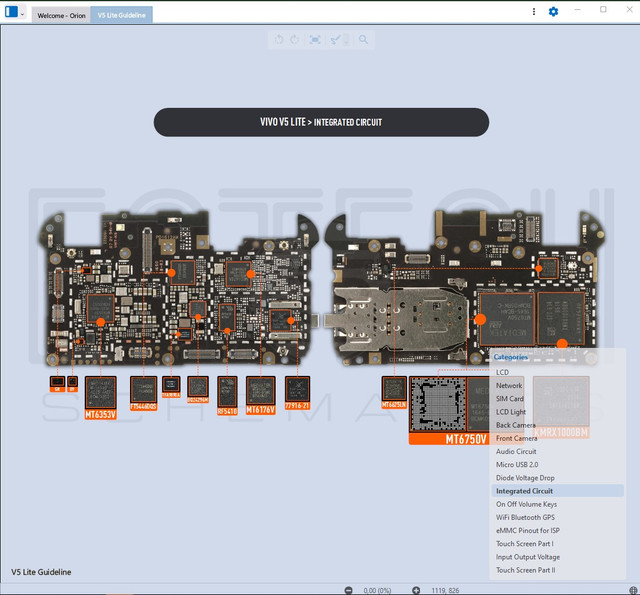Viewport: 640px width, 595px height.
Task: Click the MT6176V chip thumbnail
Action: pyautogui.click(x=260, y=395)
